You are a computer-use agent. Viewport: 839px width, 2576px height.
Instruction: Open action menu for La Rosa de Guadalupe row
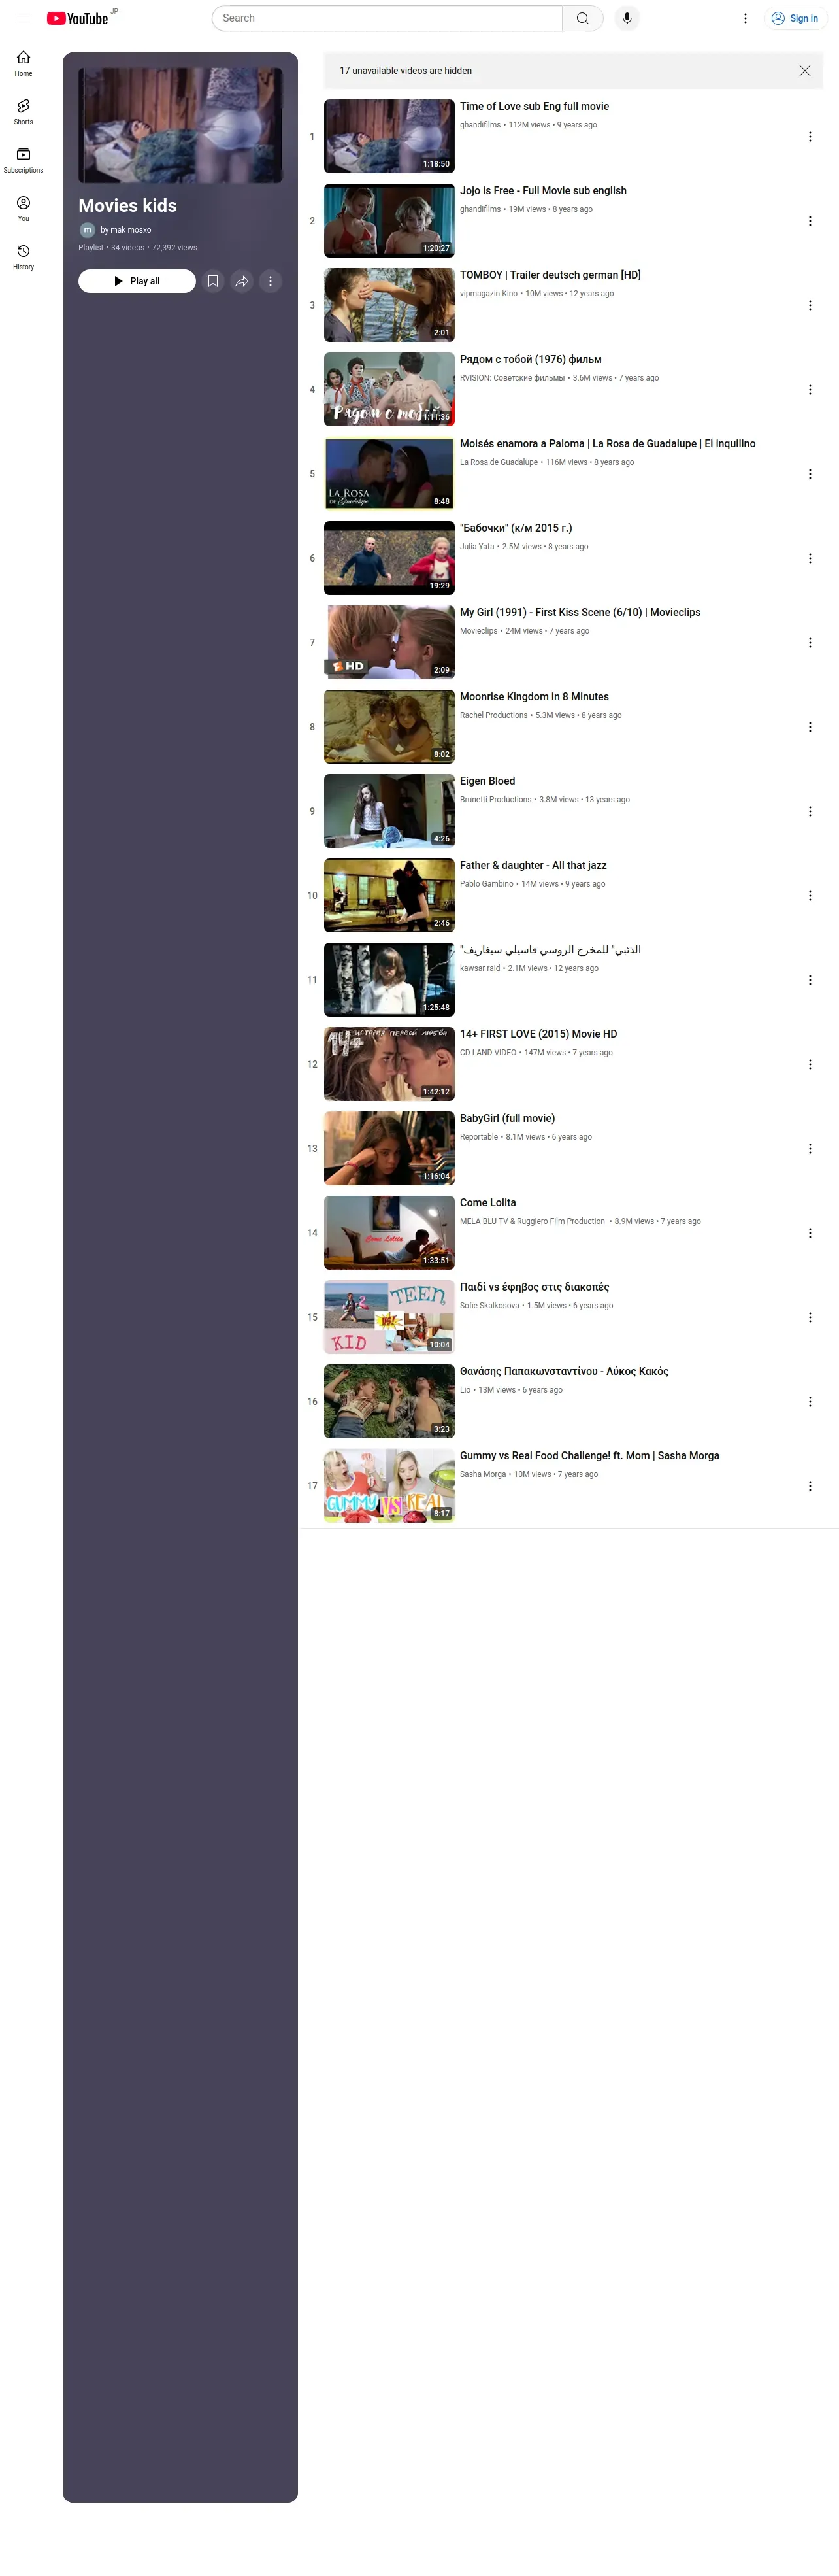(810, 474)
